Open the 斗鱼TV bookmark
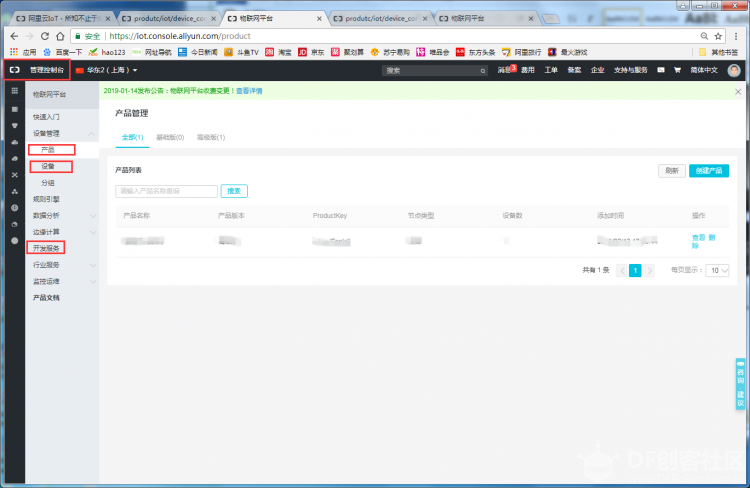 (x=242, y=52)
